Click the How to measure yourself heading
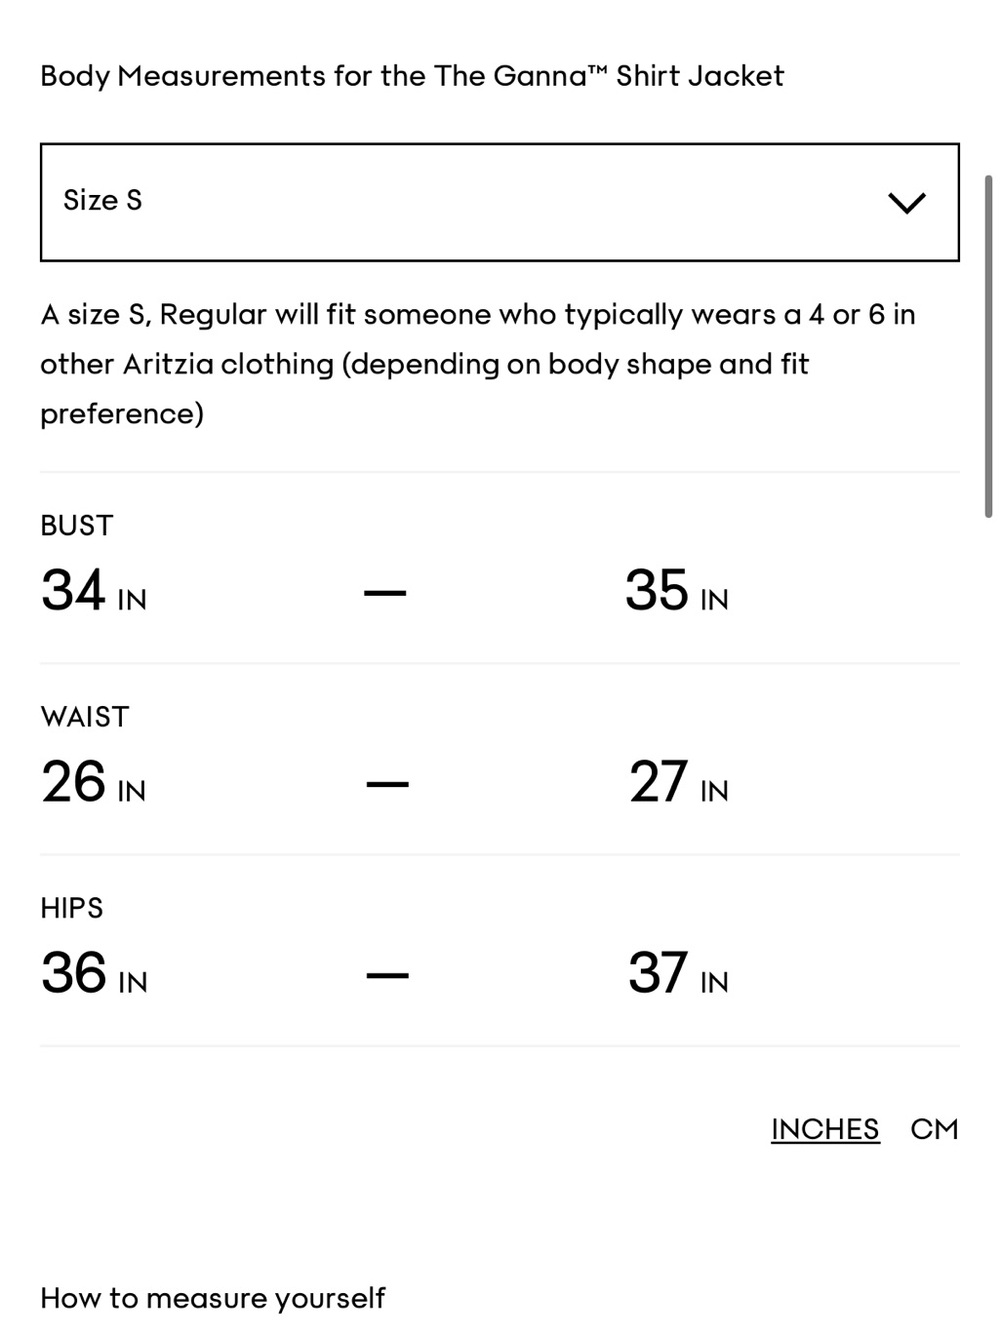The image size is (1000, 1333). pyautogui.click(x=212, y=1298)
